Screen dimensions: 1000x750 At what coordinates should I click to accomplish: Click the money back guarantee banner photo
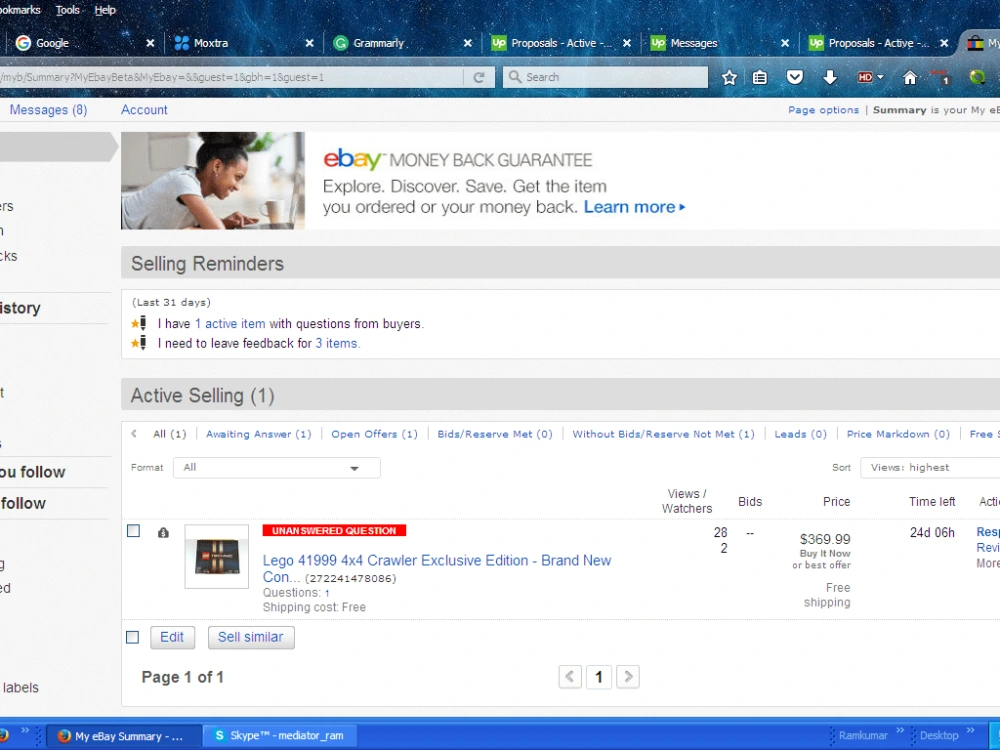213,180
